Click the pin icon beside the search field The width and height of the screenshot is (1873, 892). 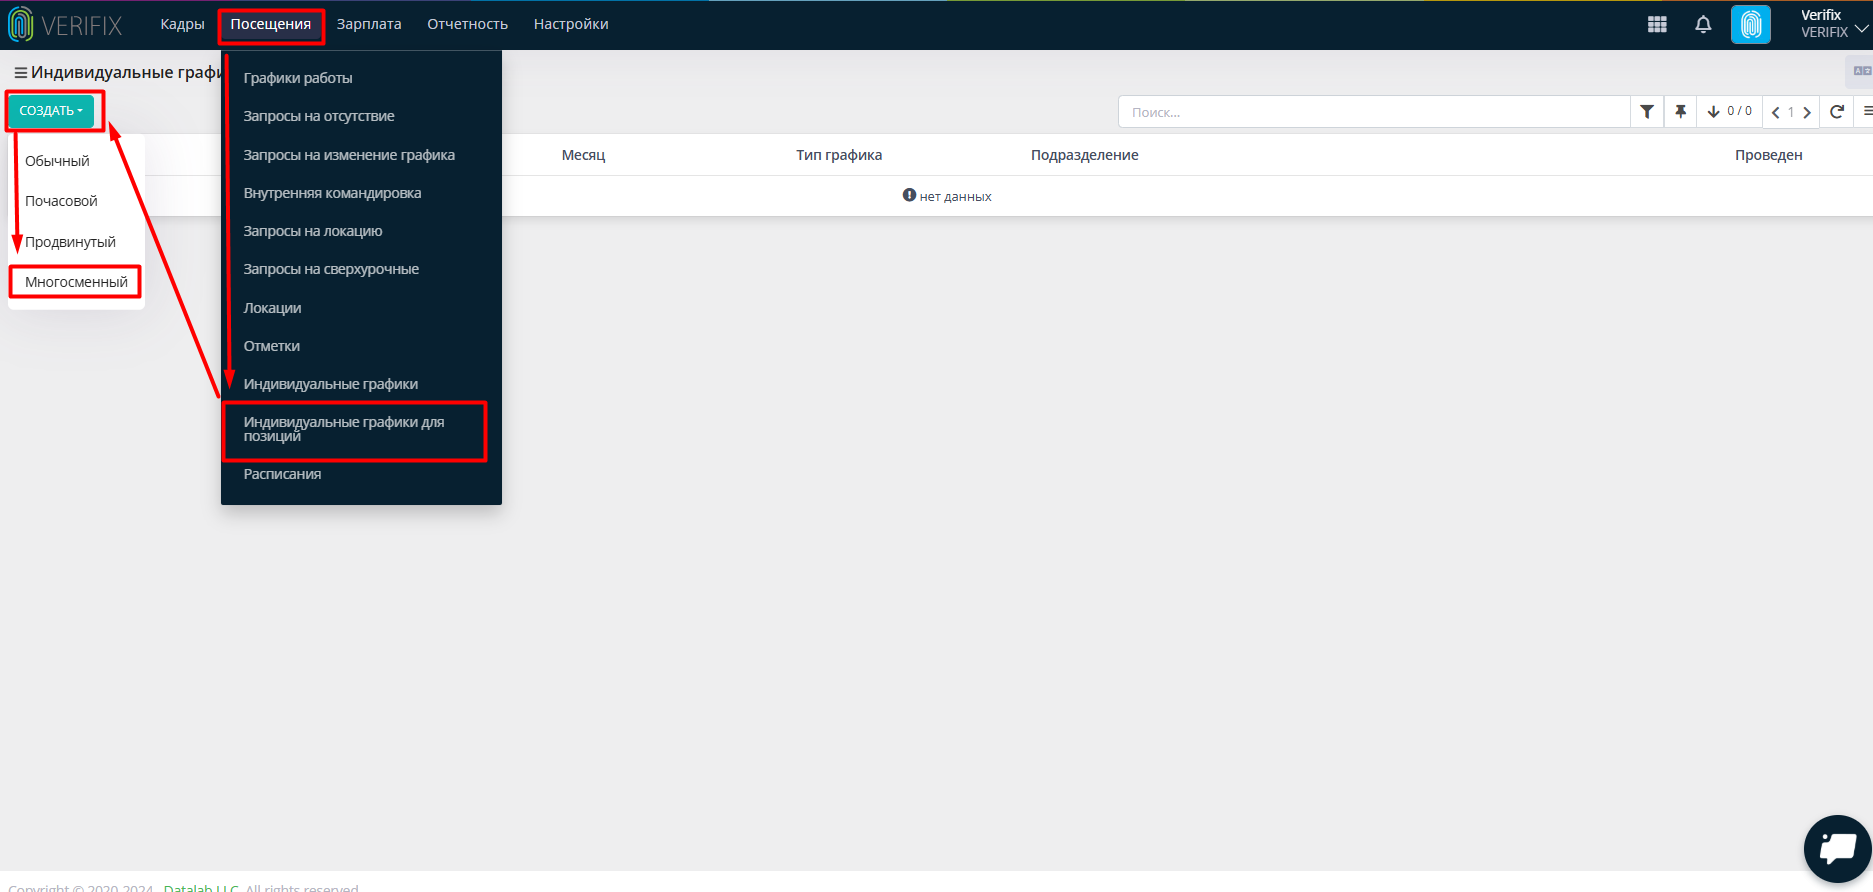(1681, 112)
